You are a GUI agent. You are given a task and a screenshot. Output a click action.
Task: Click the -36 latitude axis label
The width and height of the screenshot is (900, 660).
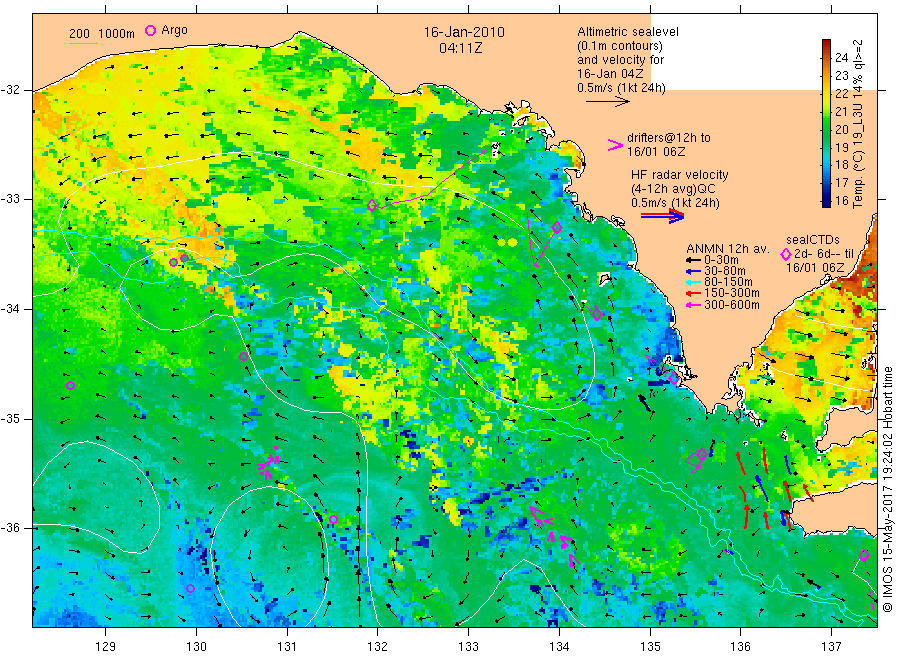coord(10,527)
